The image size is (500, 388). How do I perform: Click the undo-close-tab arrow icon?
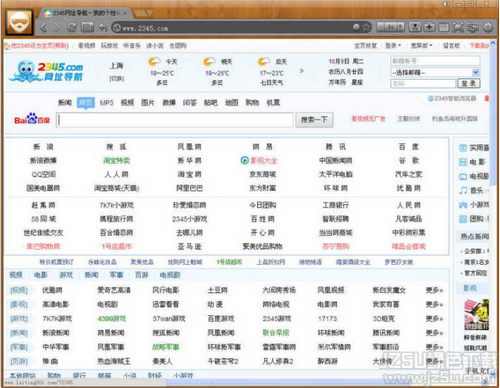coord(103,27)
